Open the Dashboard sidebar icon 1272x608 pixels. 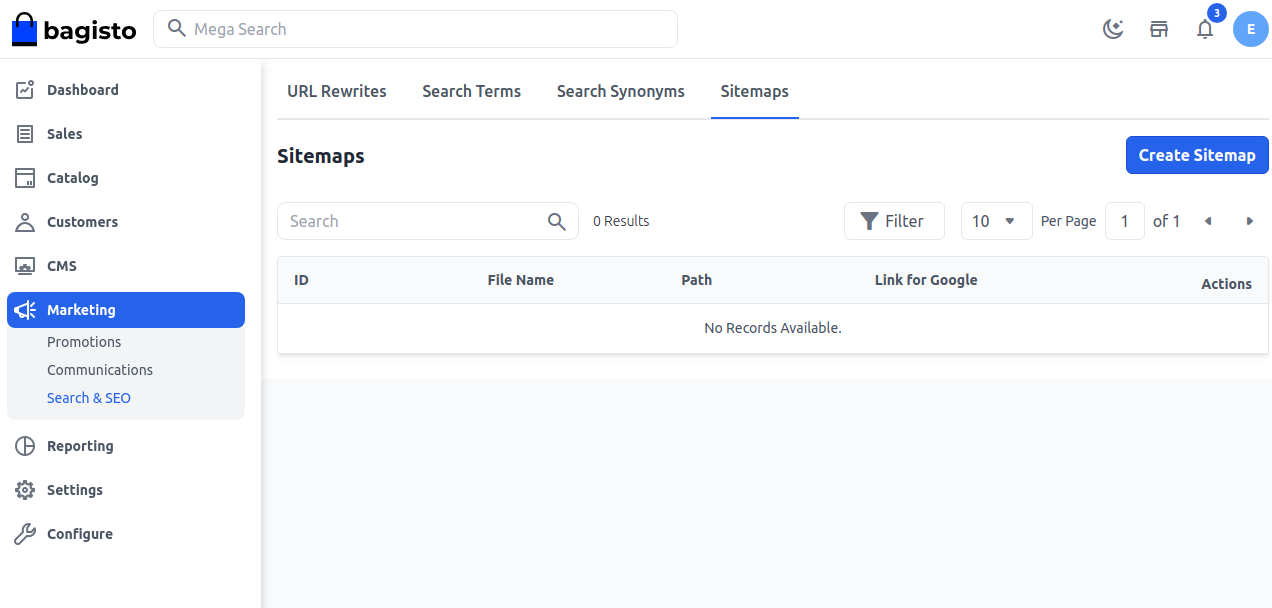pos(25,89)
